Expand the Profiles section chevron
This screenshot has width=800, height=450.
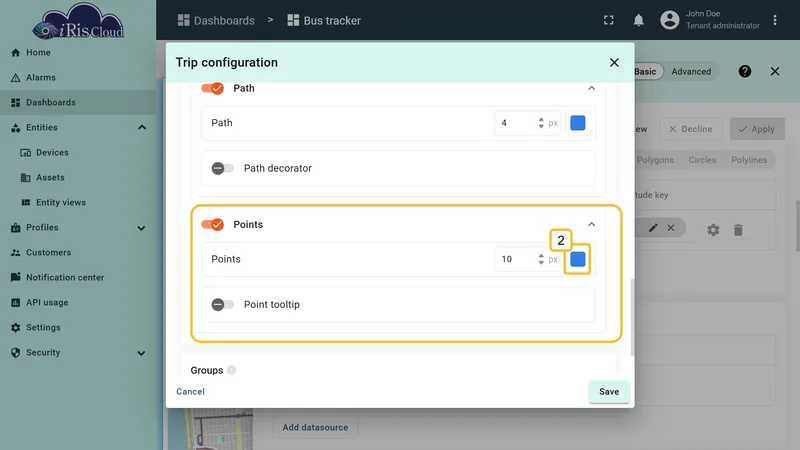pos(141,228)
